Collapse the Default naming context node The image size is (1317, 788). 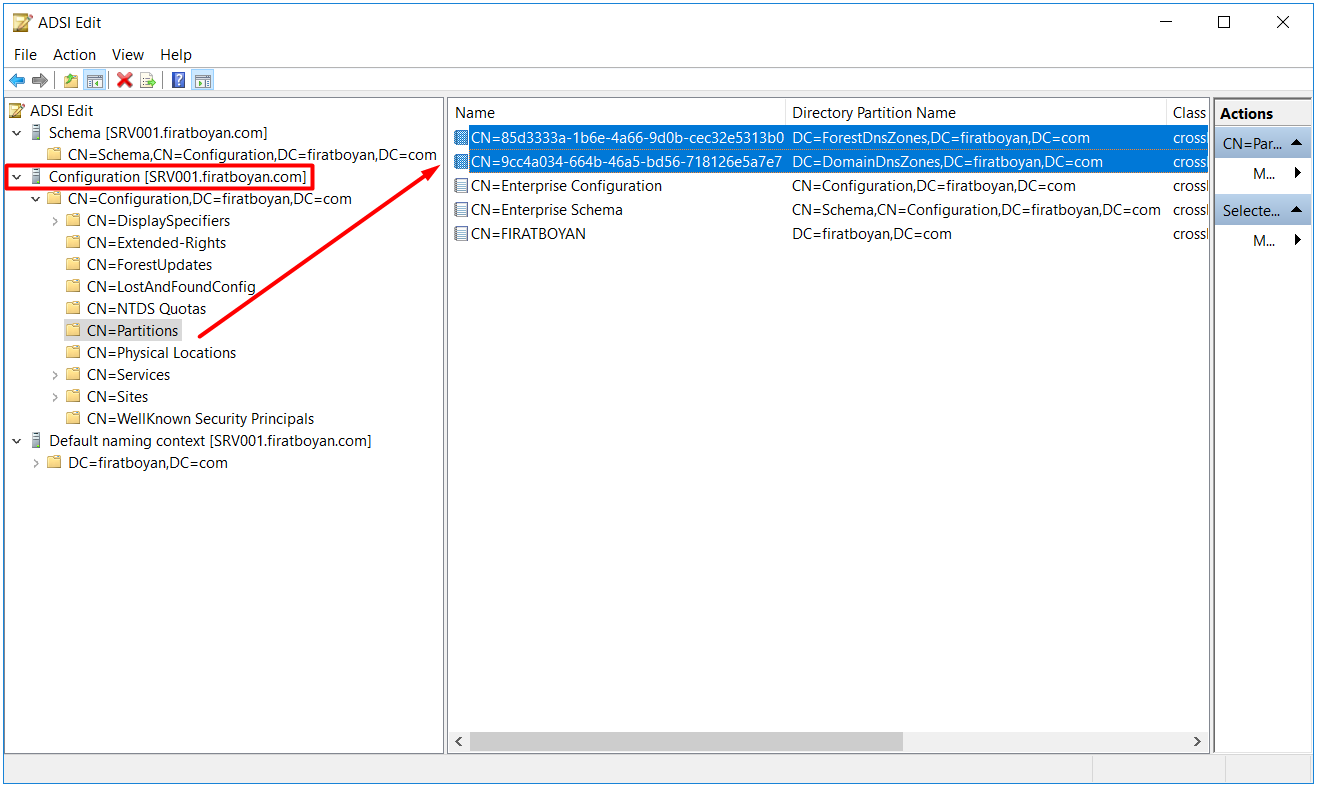point(16,441)
